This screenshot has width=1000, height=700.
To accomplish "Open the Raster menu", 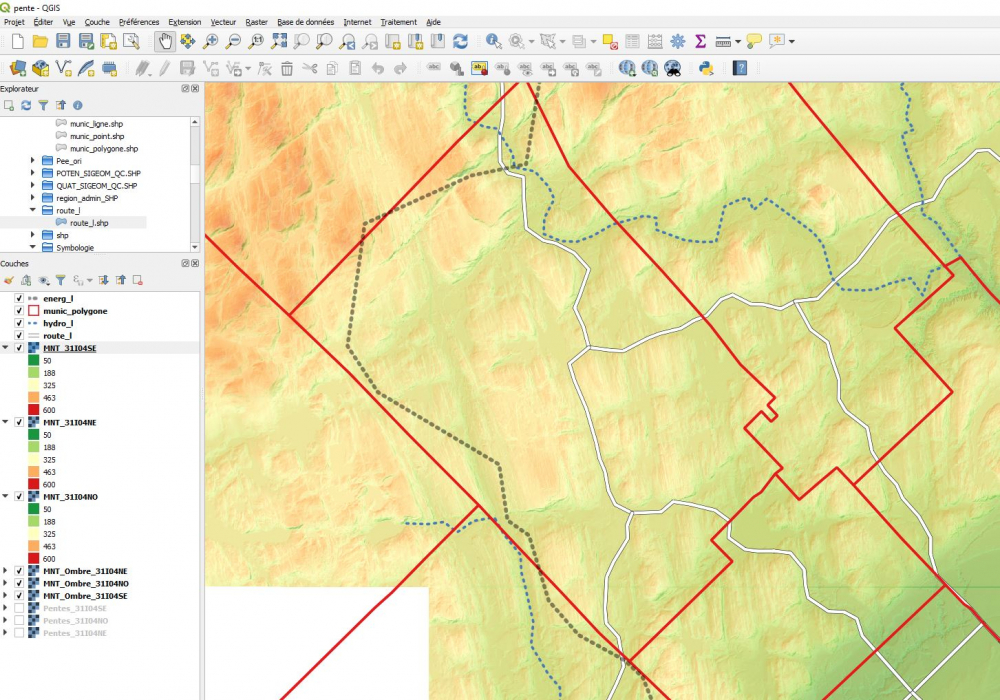I will [256, 22].
